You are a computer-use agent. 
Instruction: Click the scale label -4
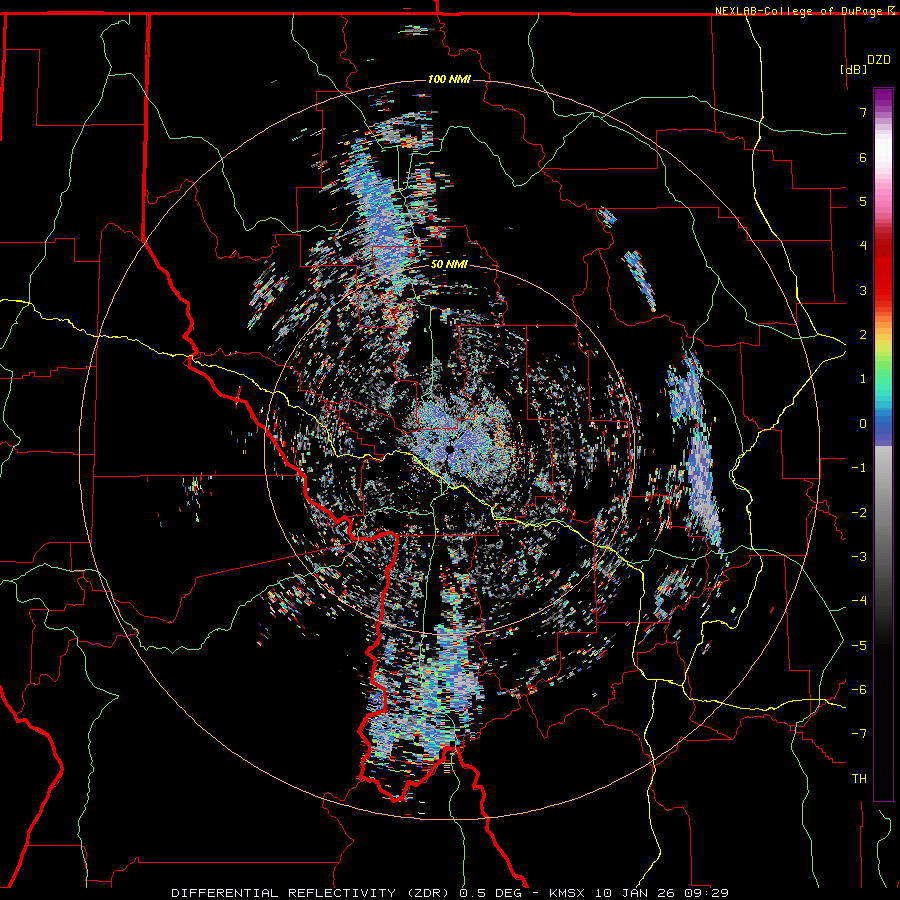coord(859,601)
